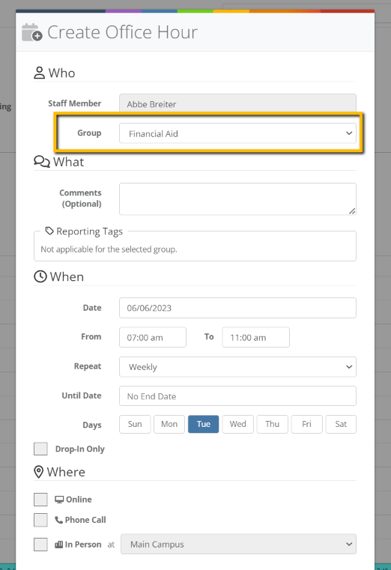The height and width of the screenshot is (570, 391).
Task: Enable the Drop-In Only checkbox
Action: coord(41,449)
